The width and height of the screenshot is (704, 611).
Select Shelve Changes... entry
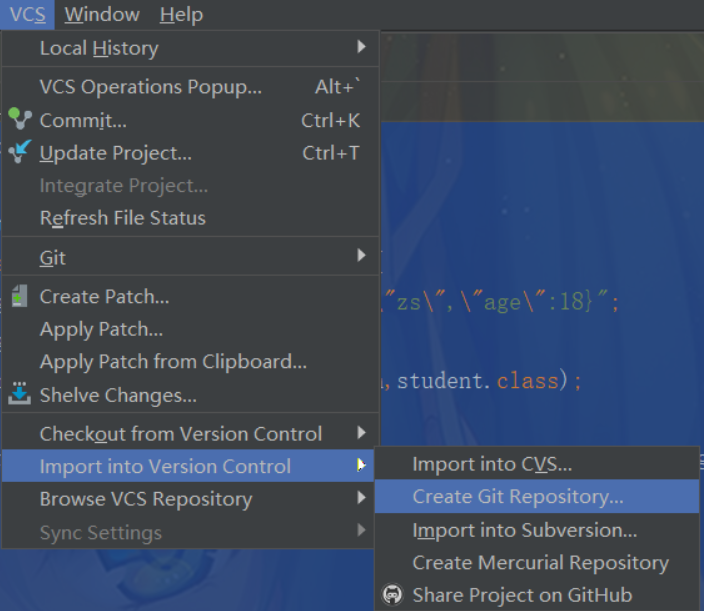190,395
